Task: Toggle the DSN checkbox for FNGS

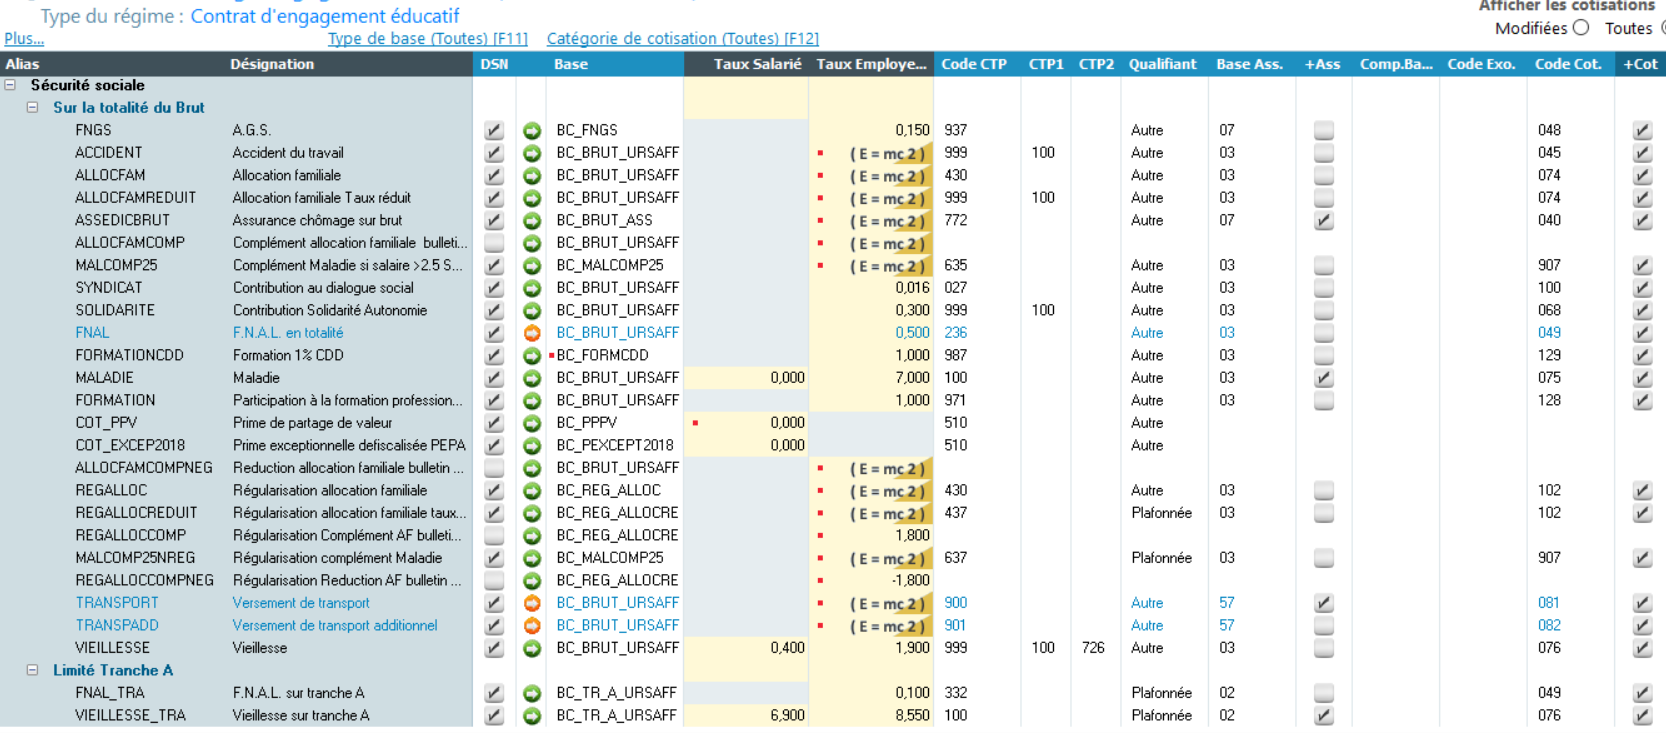Action: coord(494,130)
